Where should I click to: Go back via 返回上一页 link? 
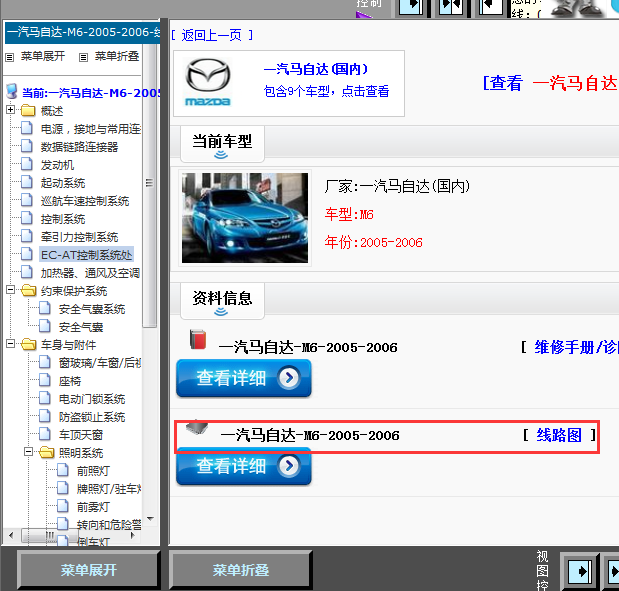tap(212, 36)
